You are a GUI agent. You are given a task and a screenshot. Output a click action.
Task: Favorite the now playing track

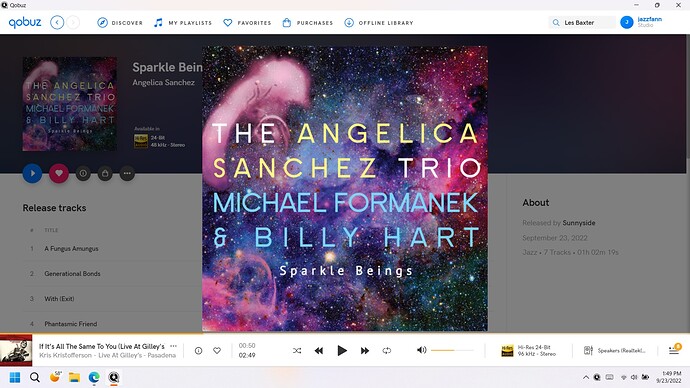(217, 351)
